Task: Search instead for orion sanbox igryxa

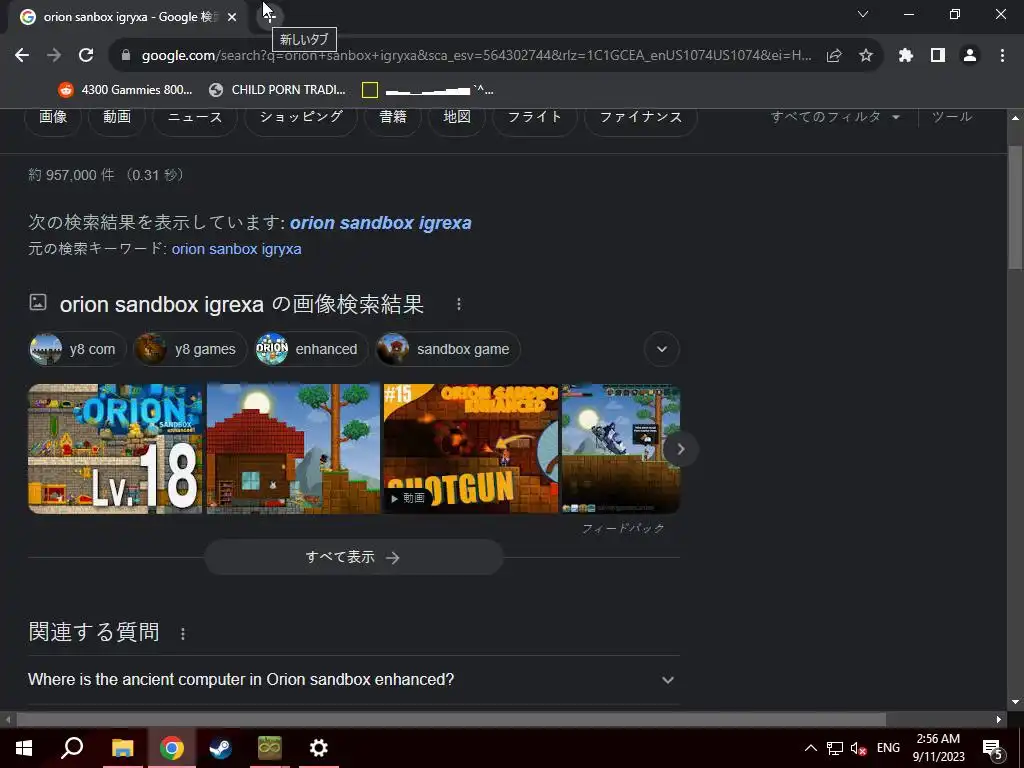Action: coord(236,249)
